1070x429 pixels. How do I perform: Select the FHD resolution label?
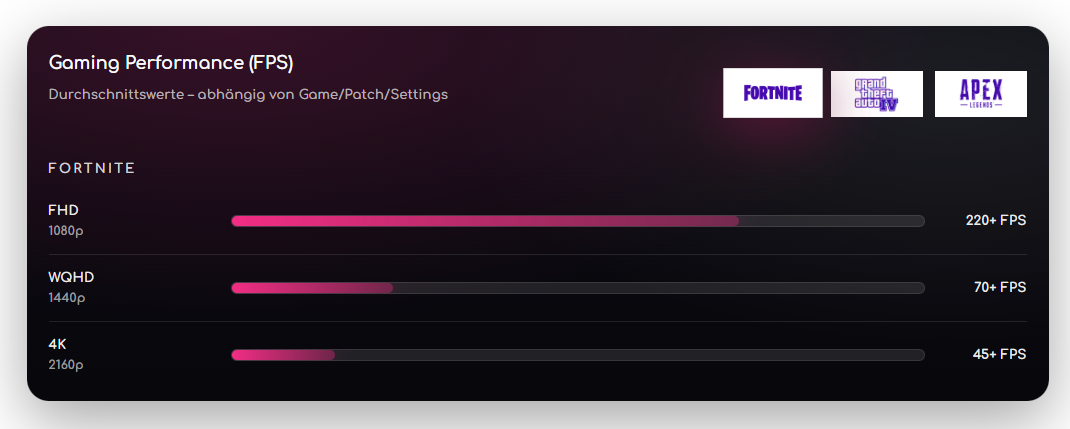(63, 210)
